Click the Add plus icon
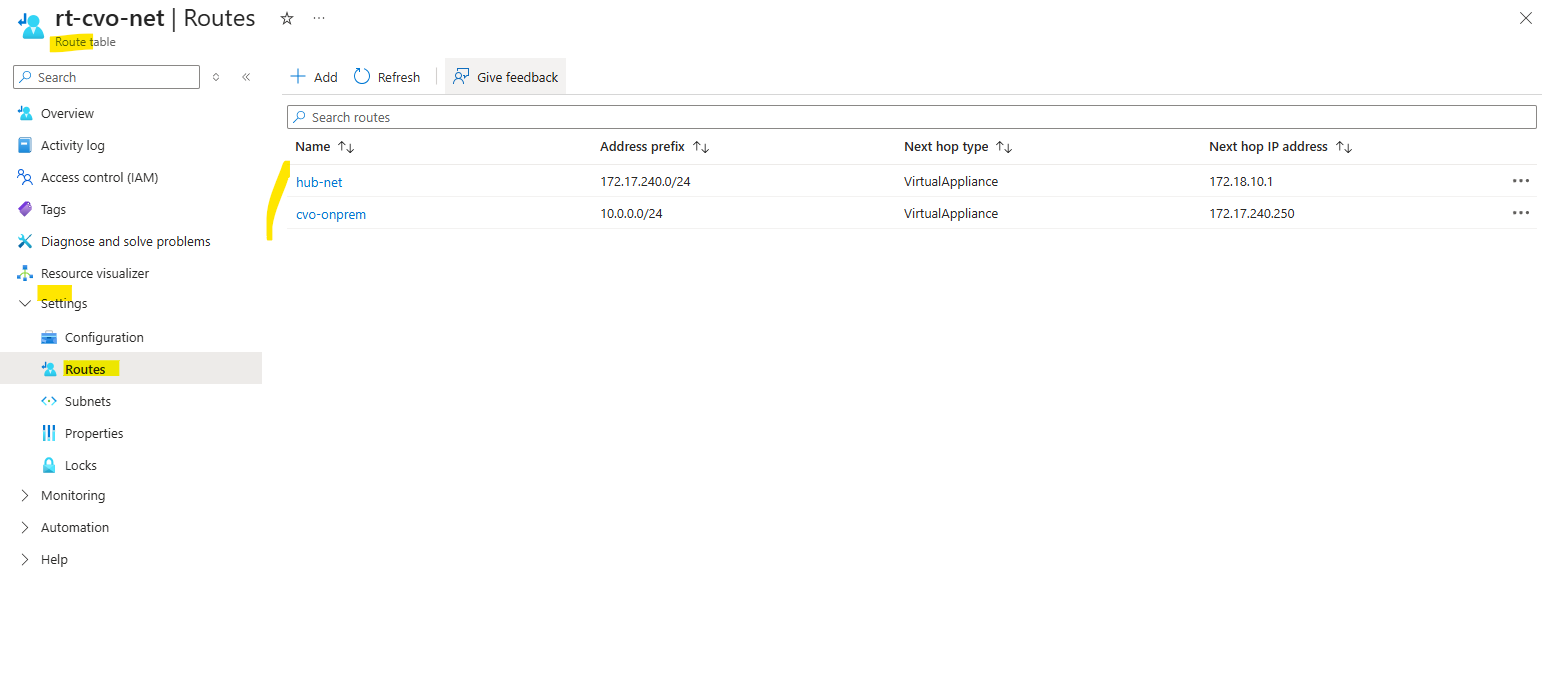Viewport: 1552px width, 689px height. [297, 76]
